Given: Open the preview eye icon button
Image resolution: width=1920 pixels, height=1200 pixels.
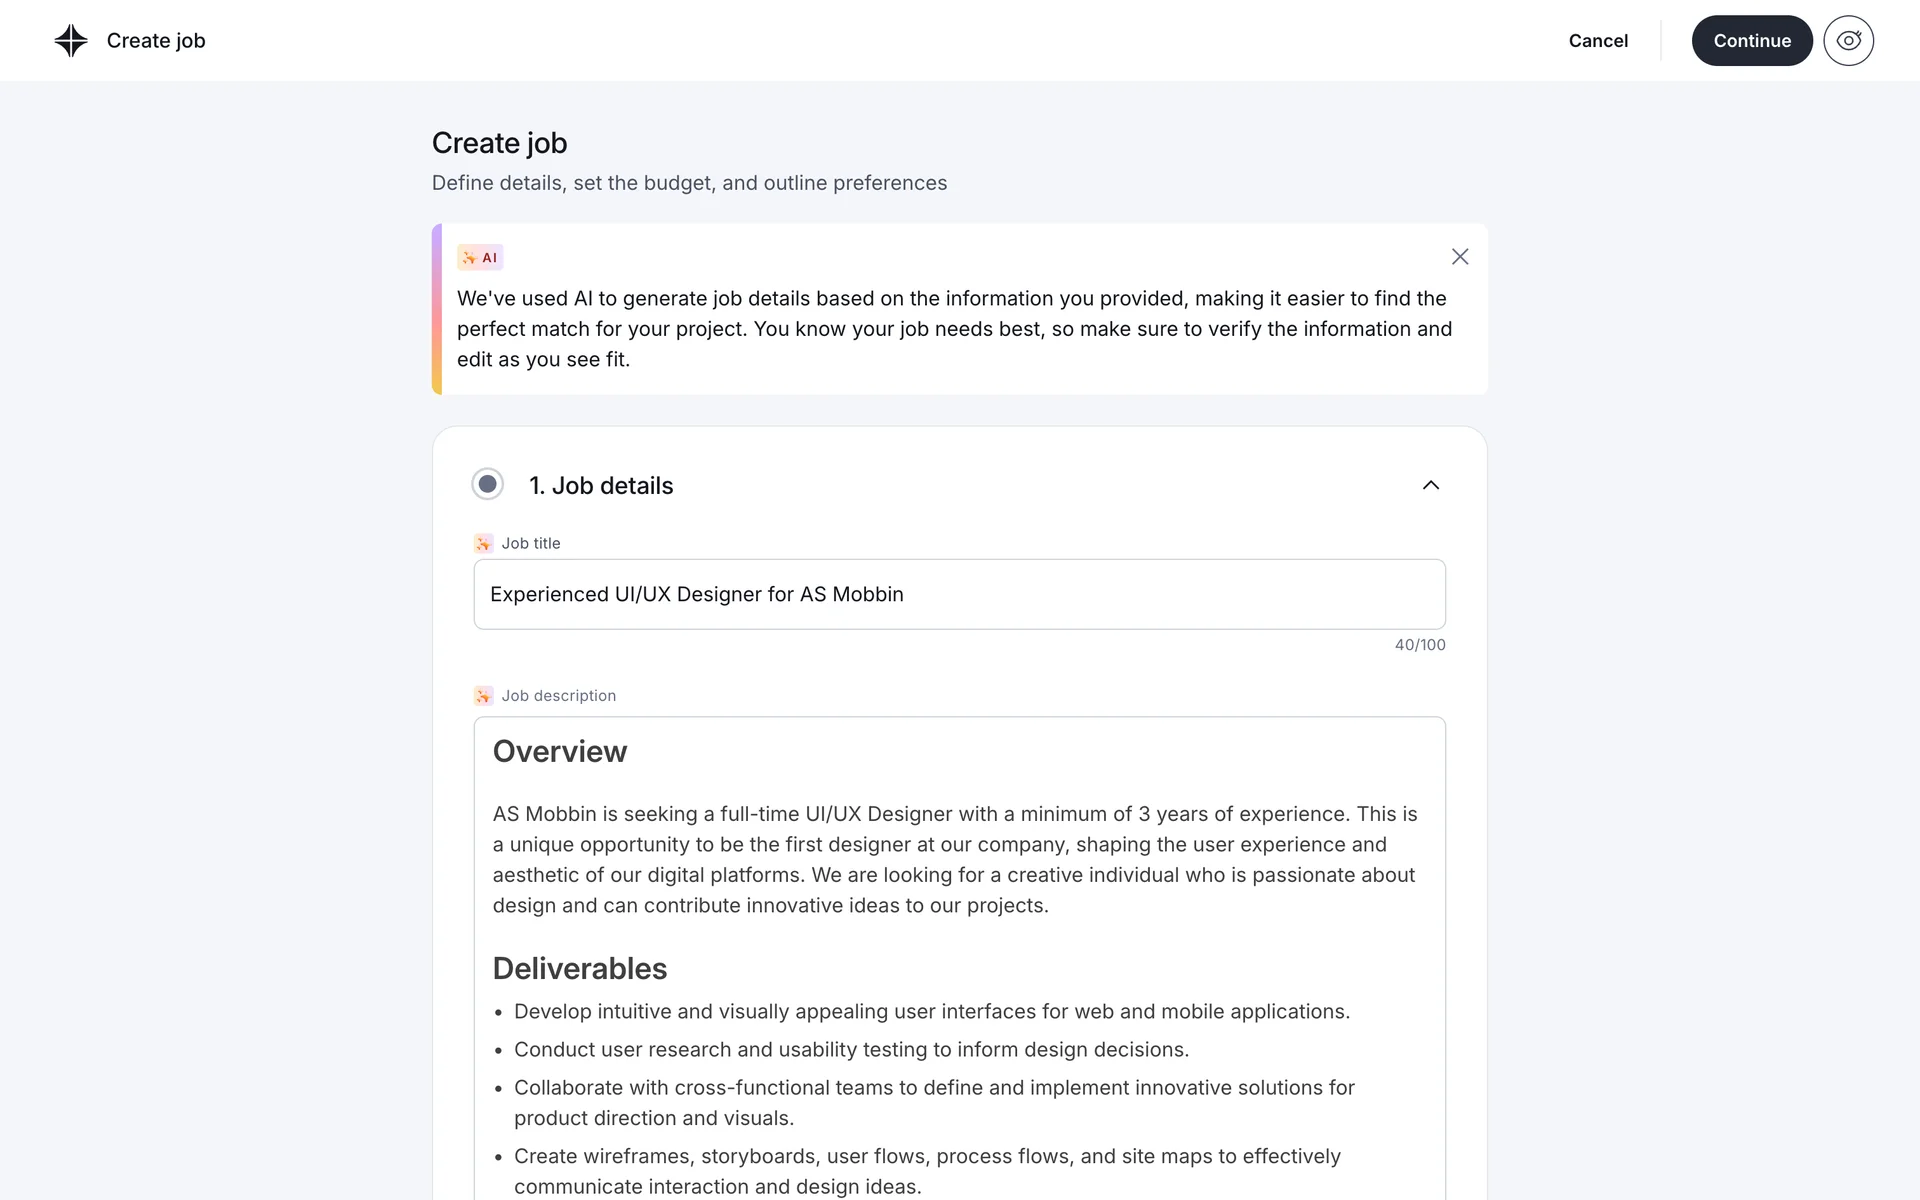Looking at the screenshot, I should 1848,41.
